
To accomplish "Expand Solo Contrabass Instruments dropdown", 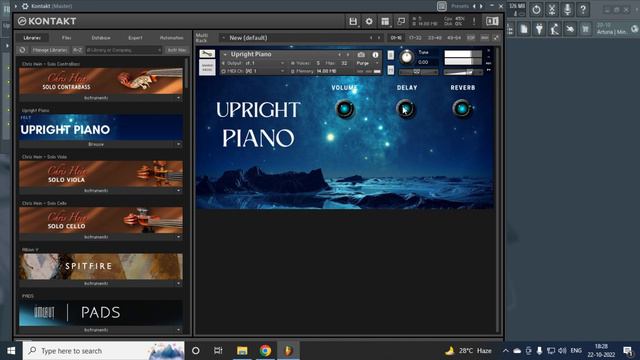I will pyautogui.click(x=178, y=98).
